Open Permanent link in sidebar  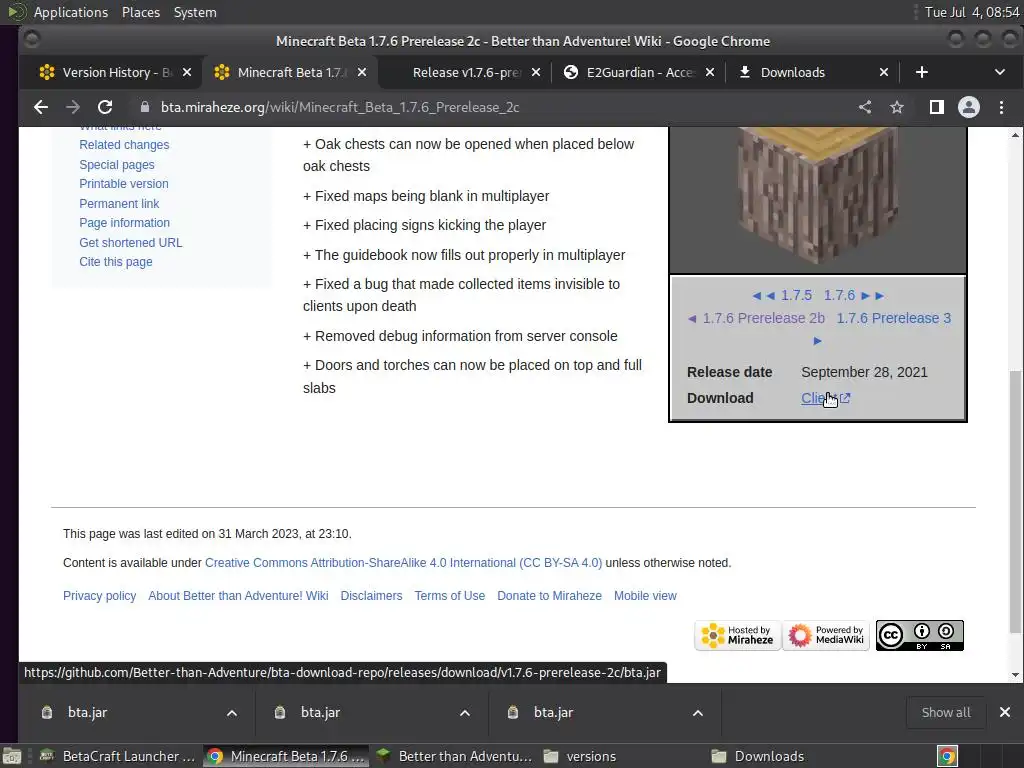pos(119,204)
